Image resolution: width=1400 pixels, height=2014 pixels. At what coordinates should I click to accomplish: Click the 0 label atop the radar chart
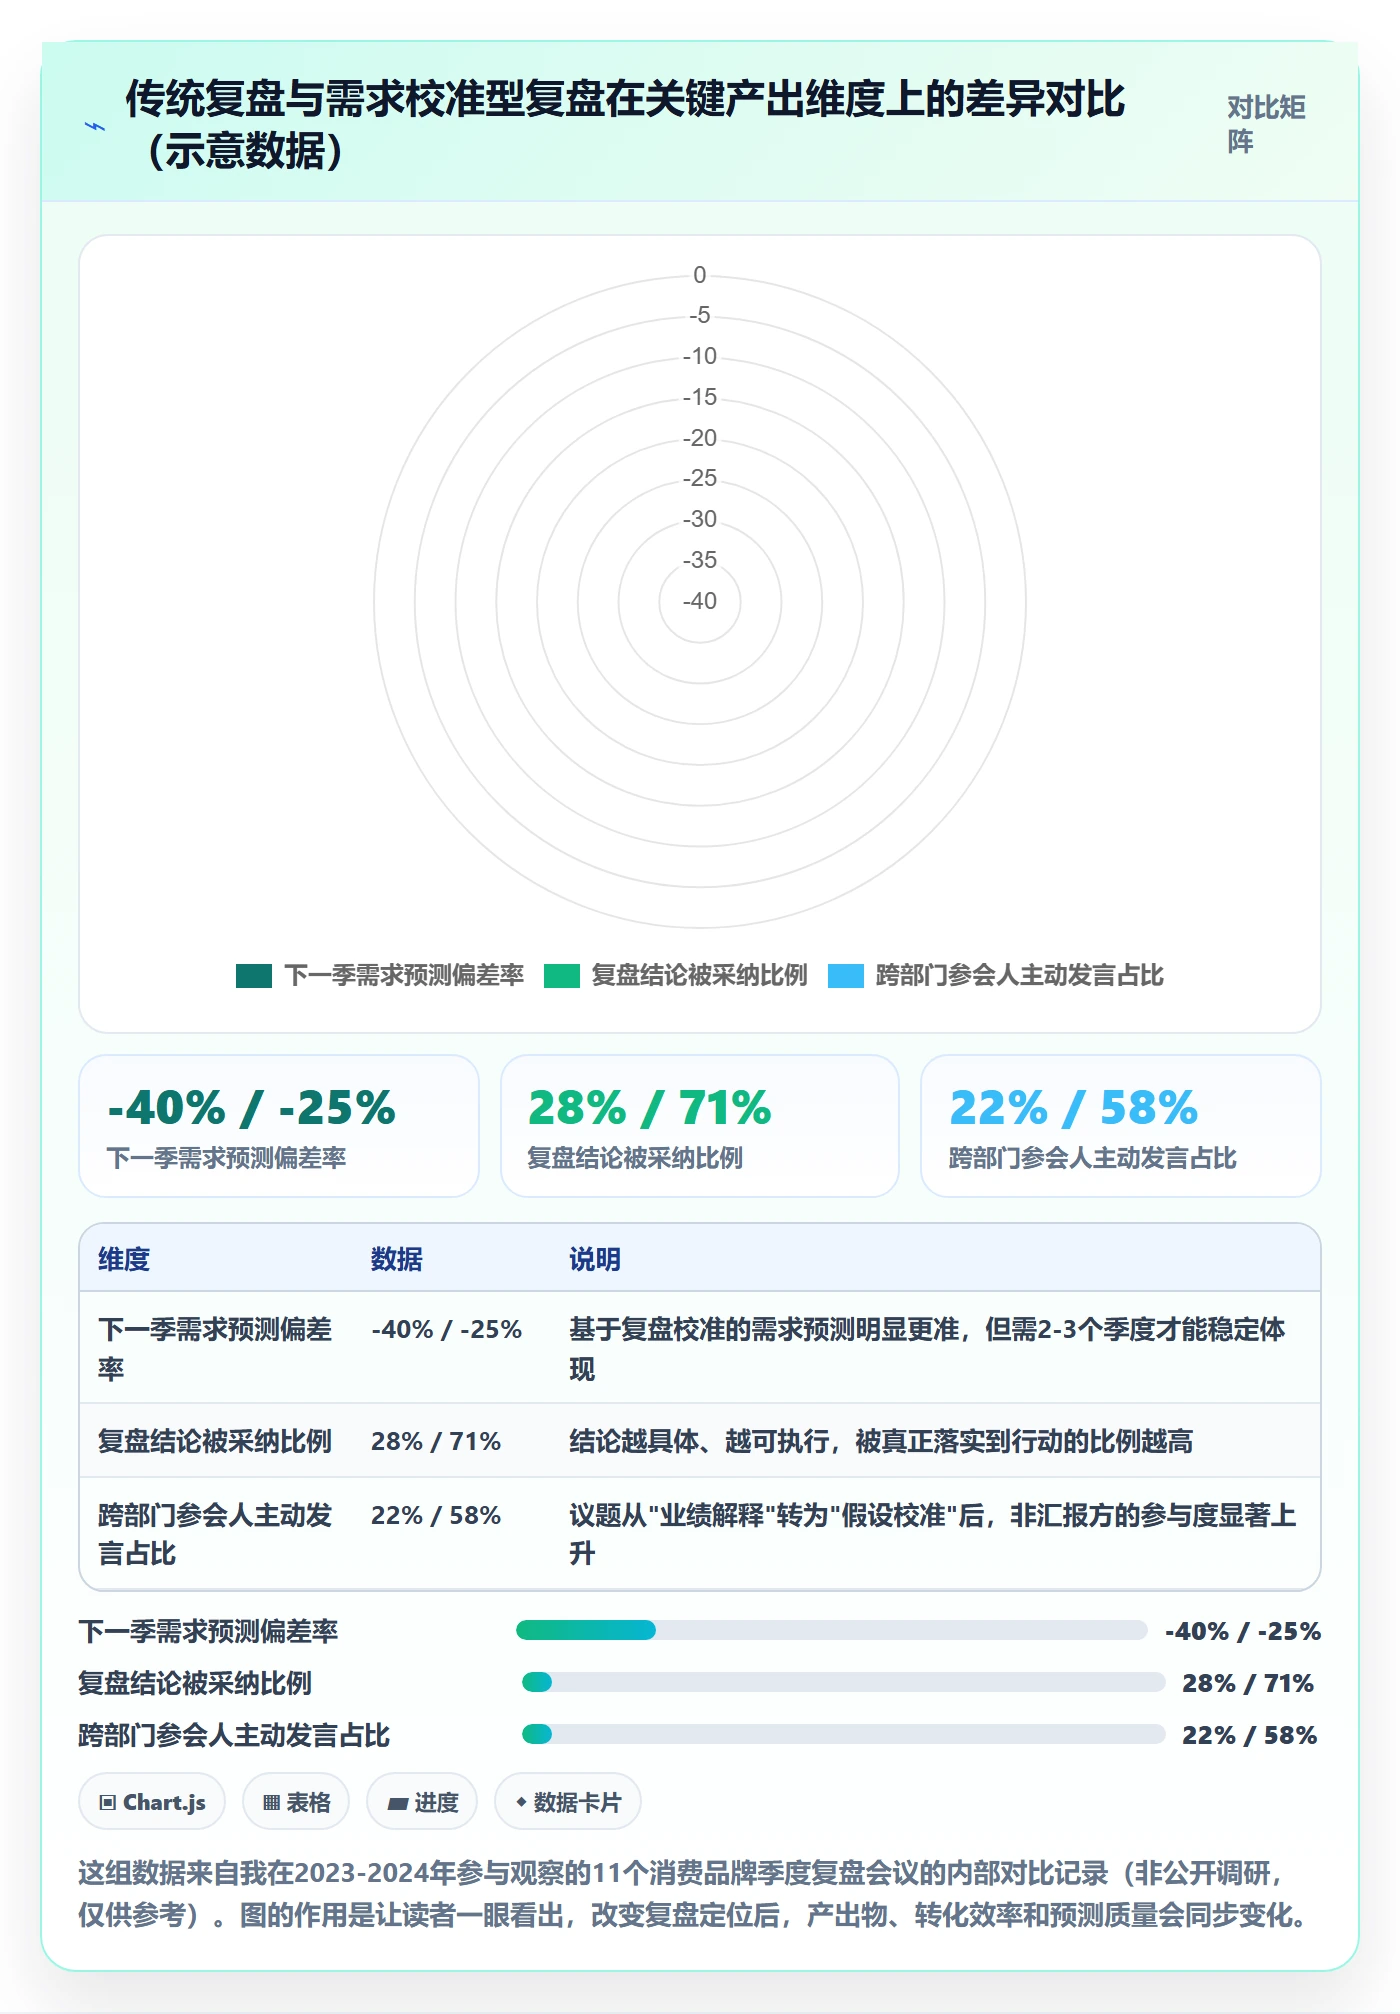700,275
